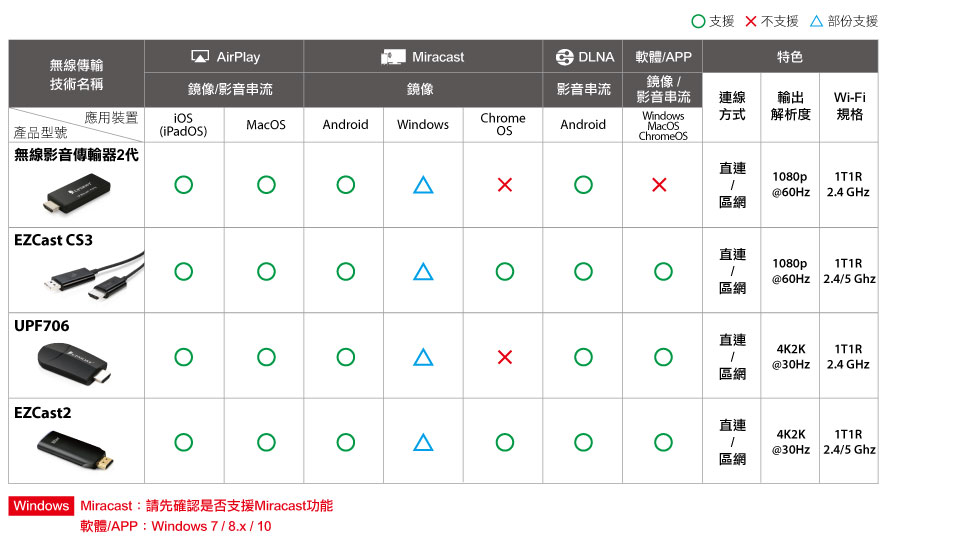
Task: Click the 連線方式 column header
Action: coord(732,106)
